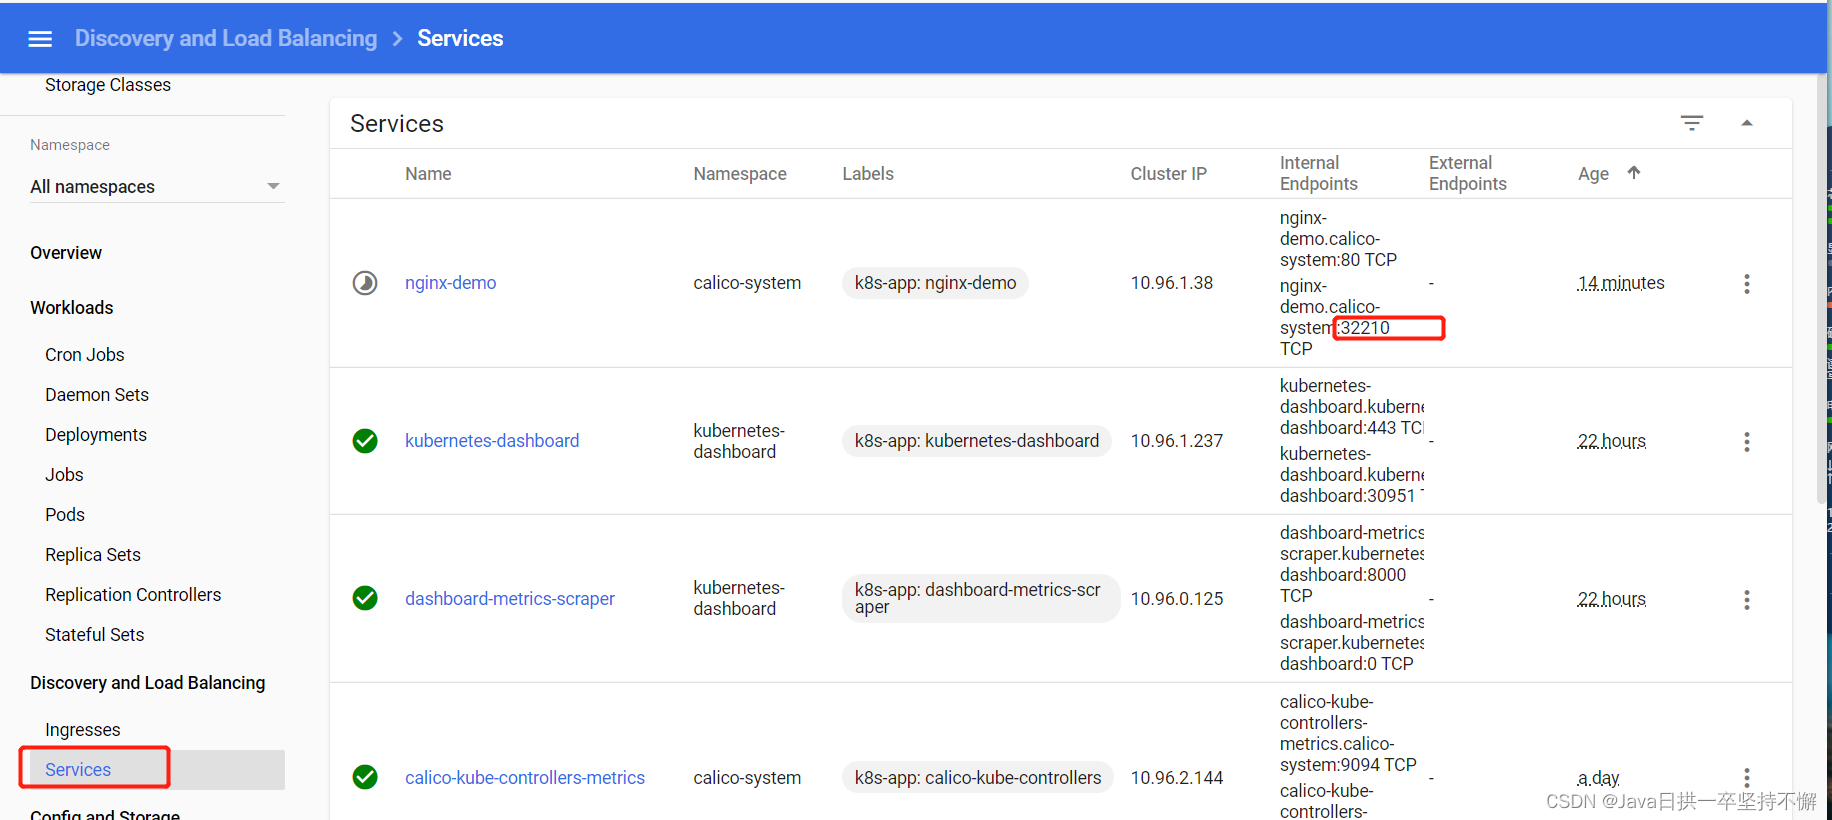The height and width of the screenshot is (820, 1832).
Task: Click the k8s-app: dashboard-metrics-scraper label chip
Action: point(980,598)
